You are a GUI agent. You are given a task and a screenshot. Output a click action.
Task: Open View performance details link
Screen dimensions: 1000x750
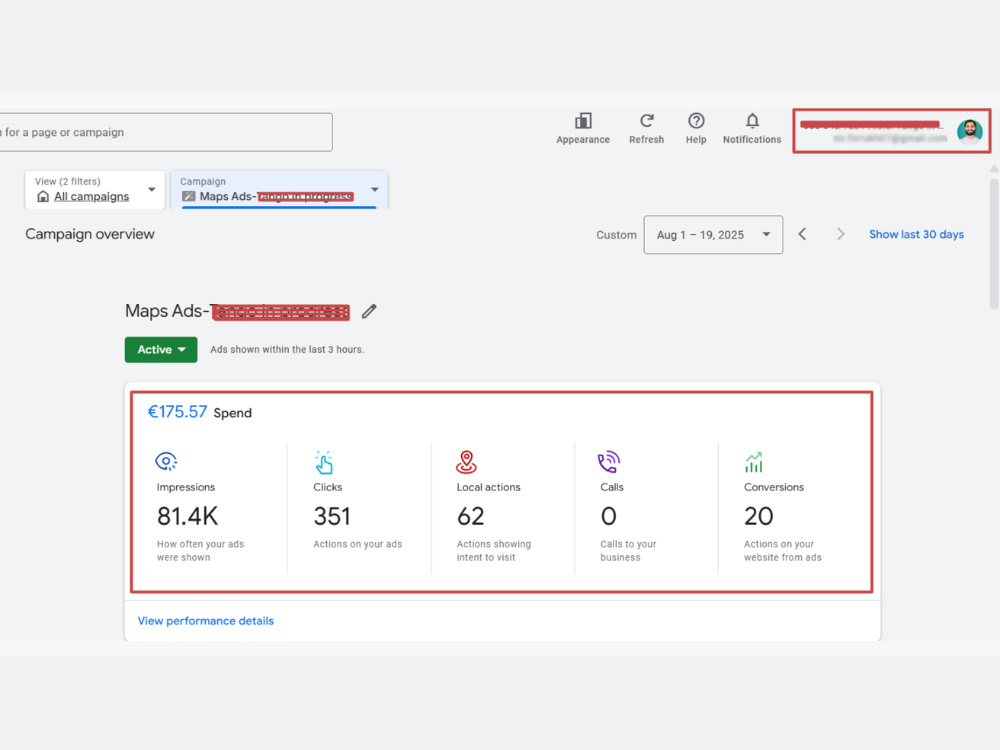[205, 621]
